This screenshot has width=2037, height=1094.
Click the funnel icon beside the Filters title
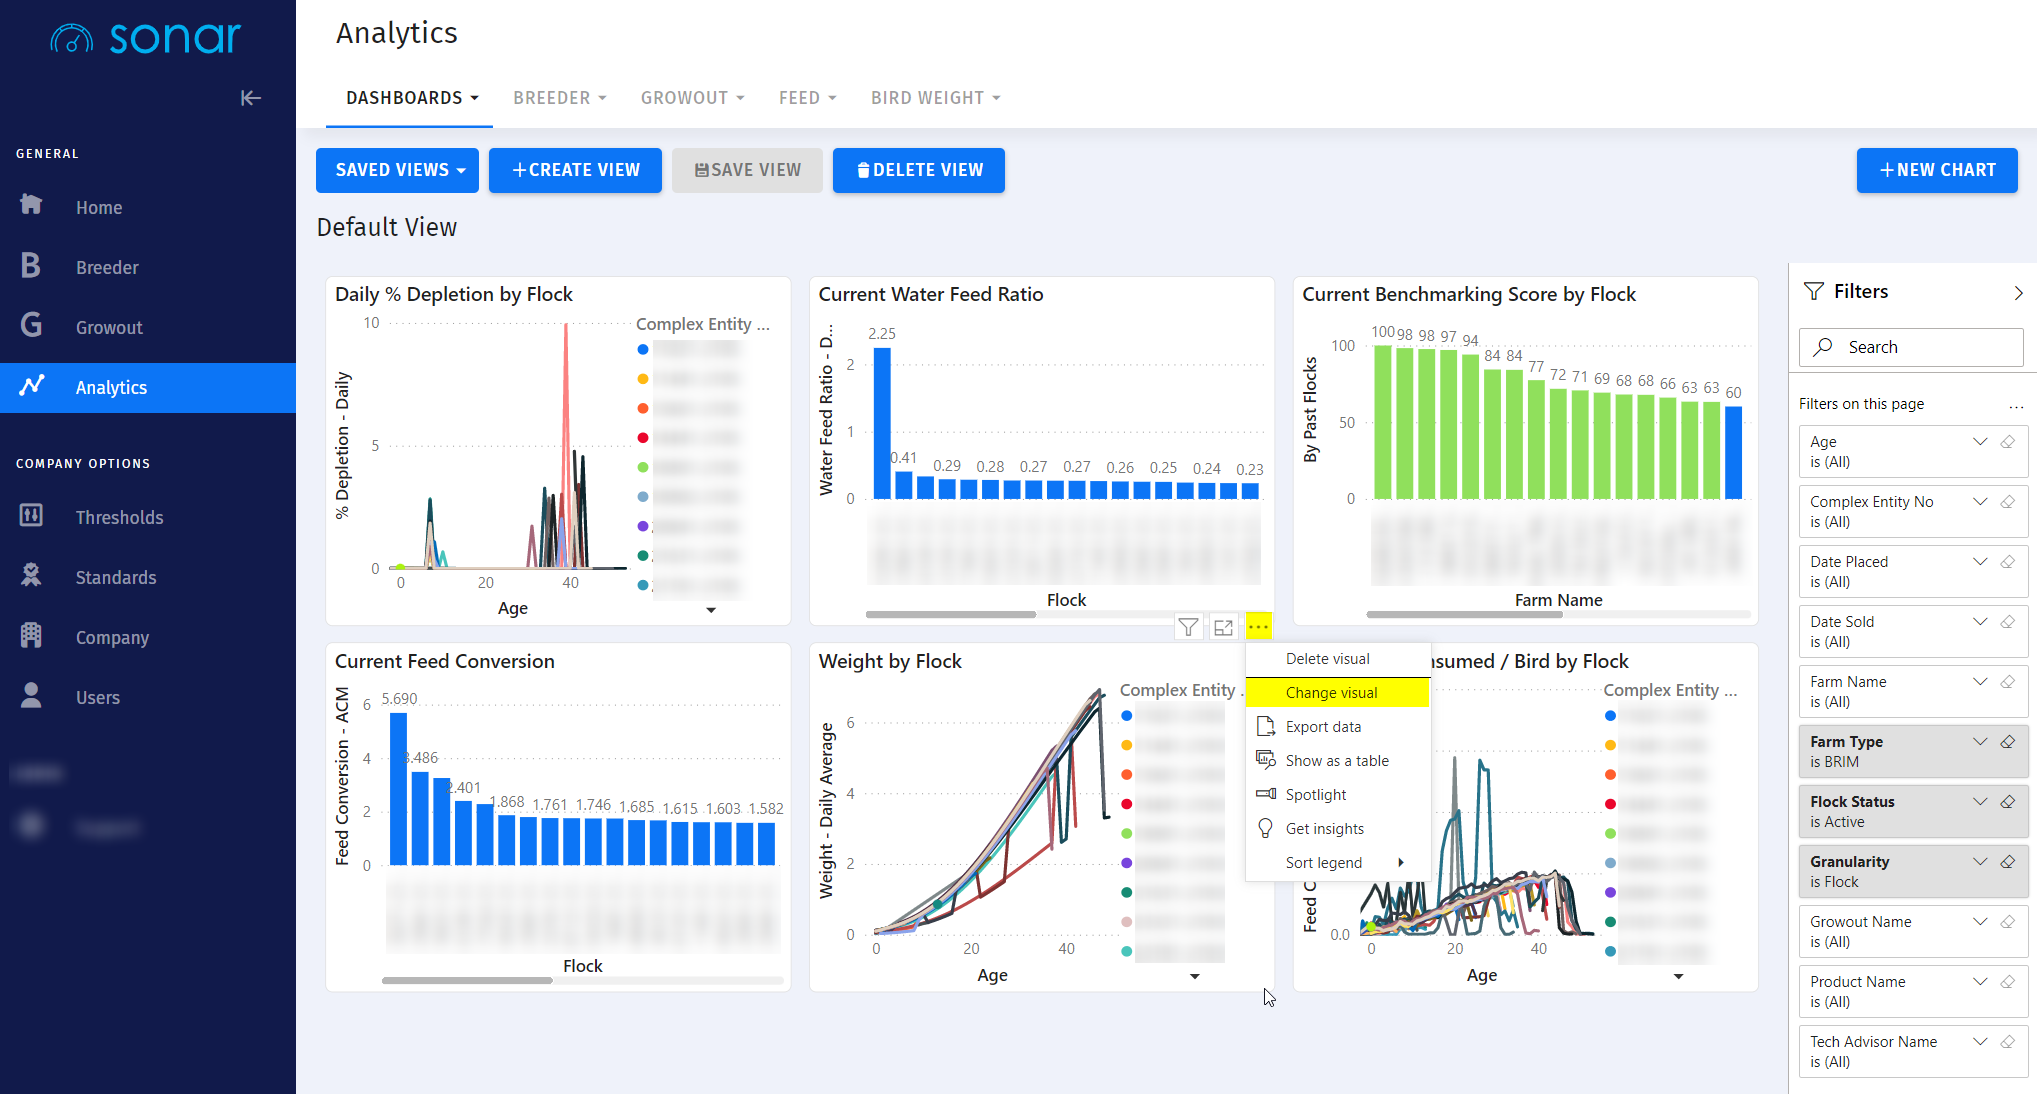pyautogui.click(x=1813, y=291)
